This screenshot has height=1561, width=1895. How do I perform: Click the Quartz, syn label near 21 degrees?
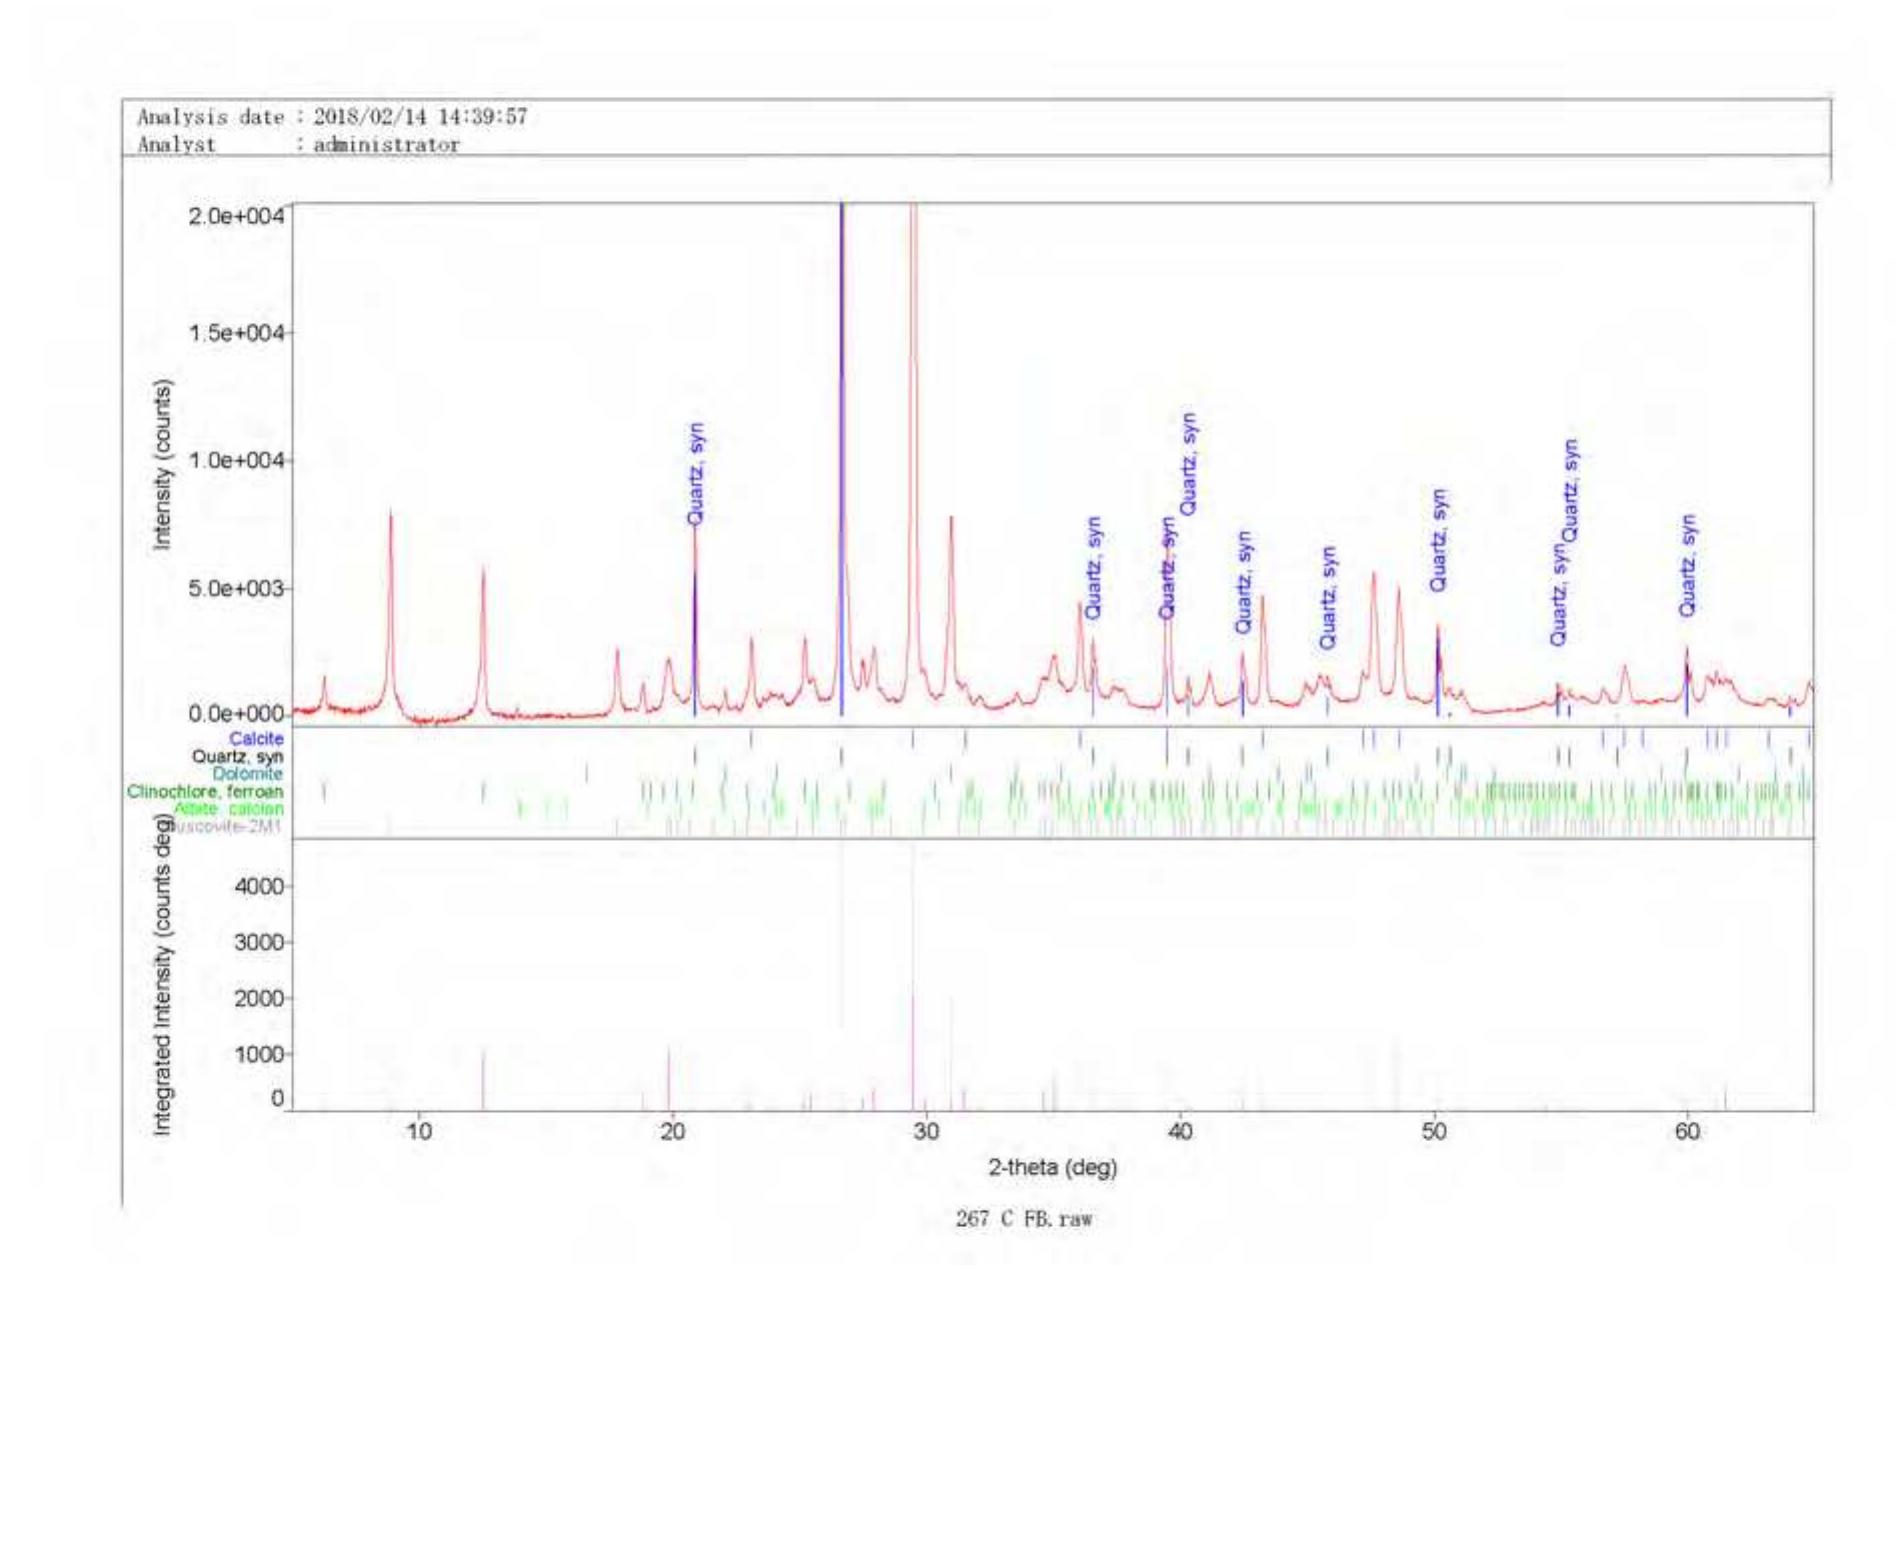(x=696, y=473)
